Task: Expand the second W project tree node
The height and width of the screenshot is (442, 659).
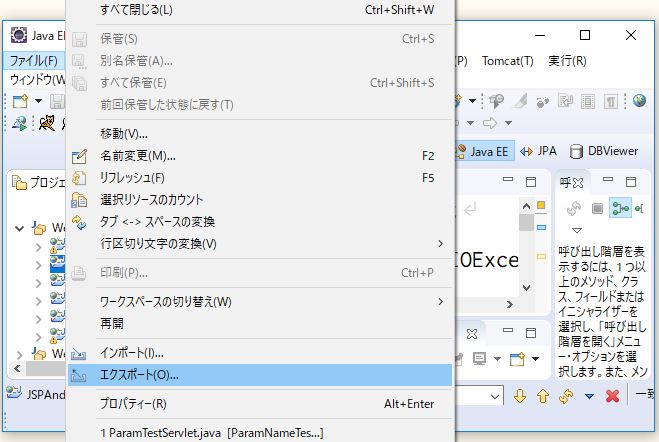Action: tap(19, 355)
